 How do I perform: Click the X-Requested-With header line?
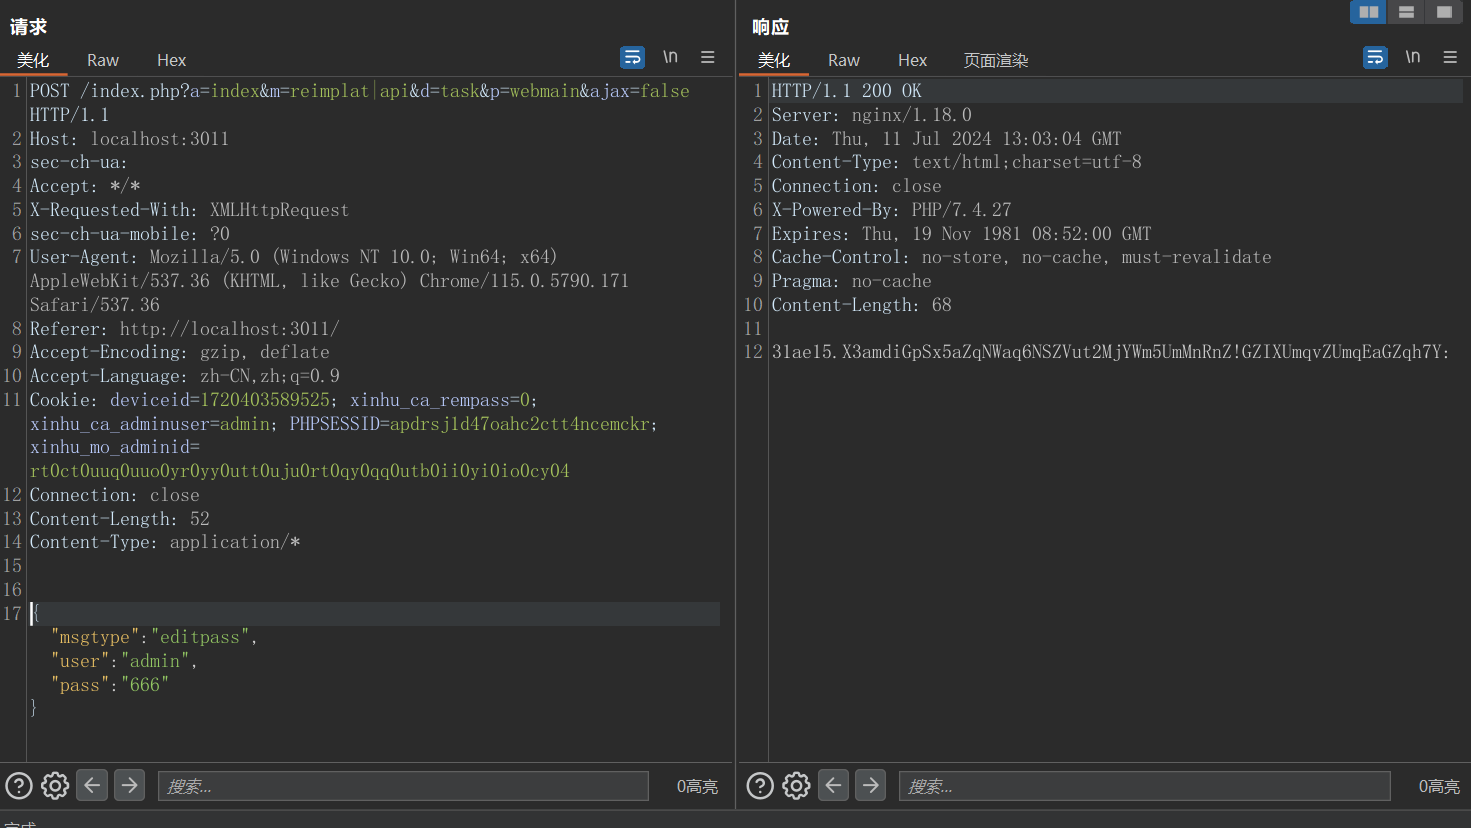(x=189, y=210)
